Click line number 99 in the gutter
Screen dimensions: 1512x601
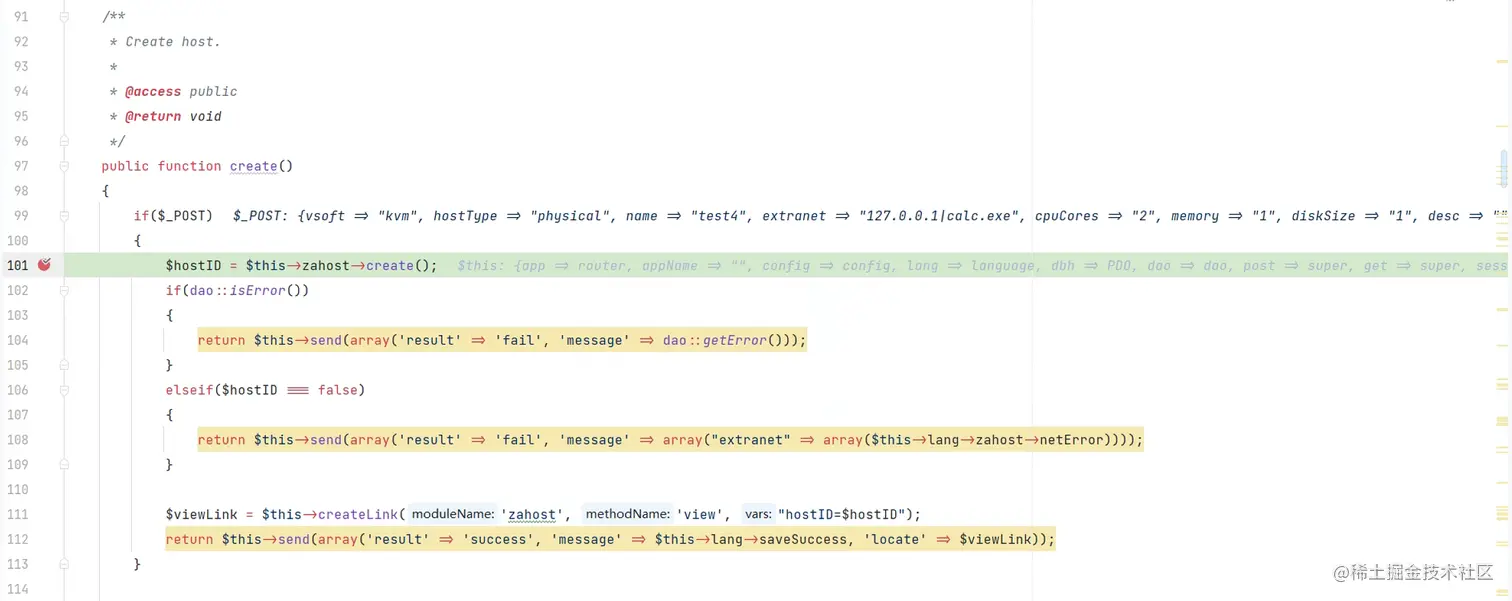click(x=19, y=216)
